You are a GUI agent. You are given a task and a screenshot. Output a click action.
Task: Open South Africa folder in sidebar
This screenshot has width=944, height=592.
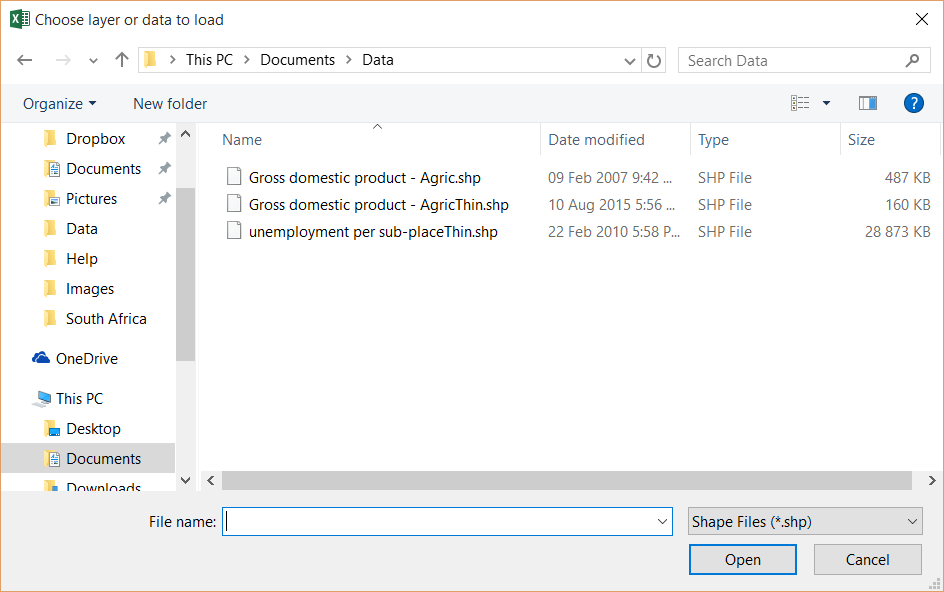106,319
